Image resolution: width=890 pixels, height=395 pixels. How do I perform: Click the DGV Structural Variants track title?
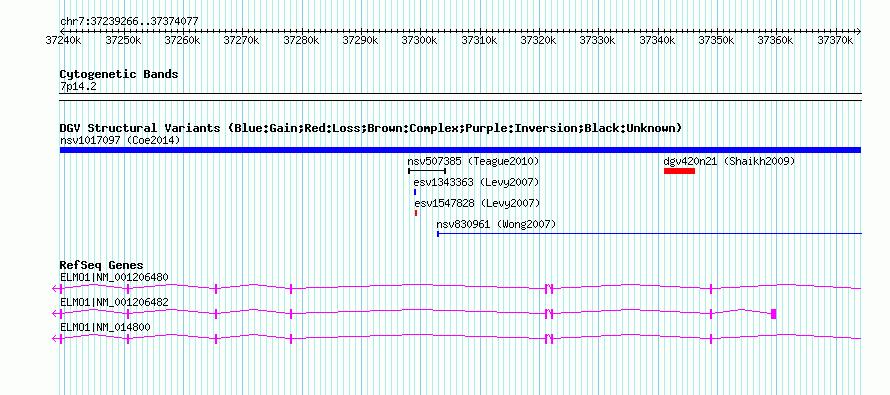pos(371,128)
